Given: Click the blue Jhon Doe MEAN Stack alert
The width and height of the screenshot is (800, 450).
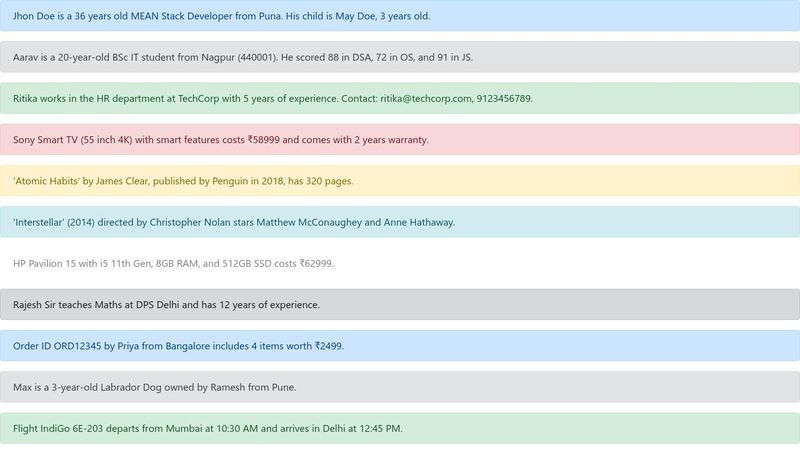Looking at the screenshot, I should 400,16.
